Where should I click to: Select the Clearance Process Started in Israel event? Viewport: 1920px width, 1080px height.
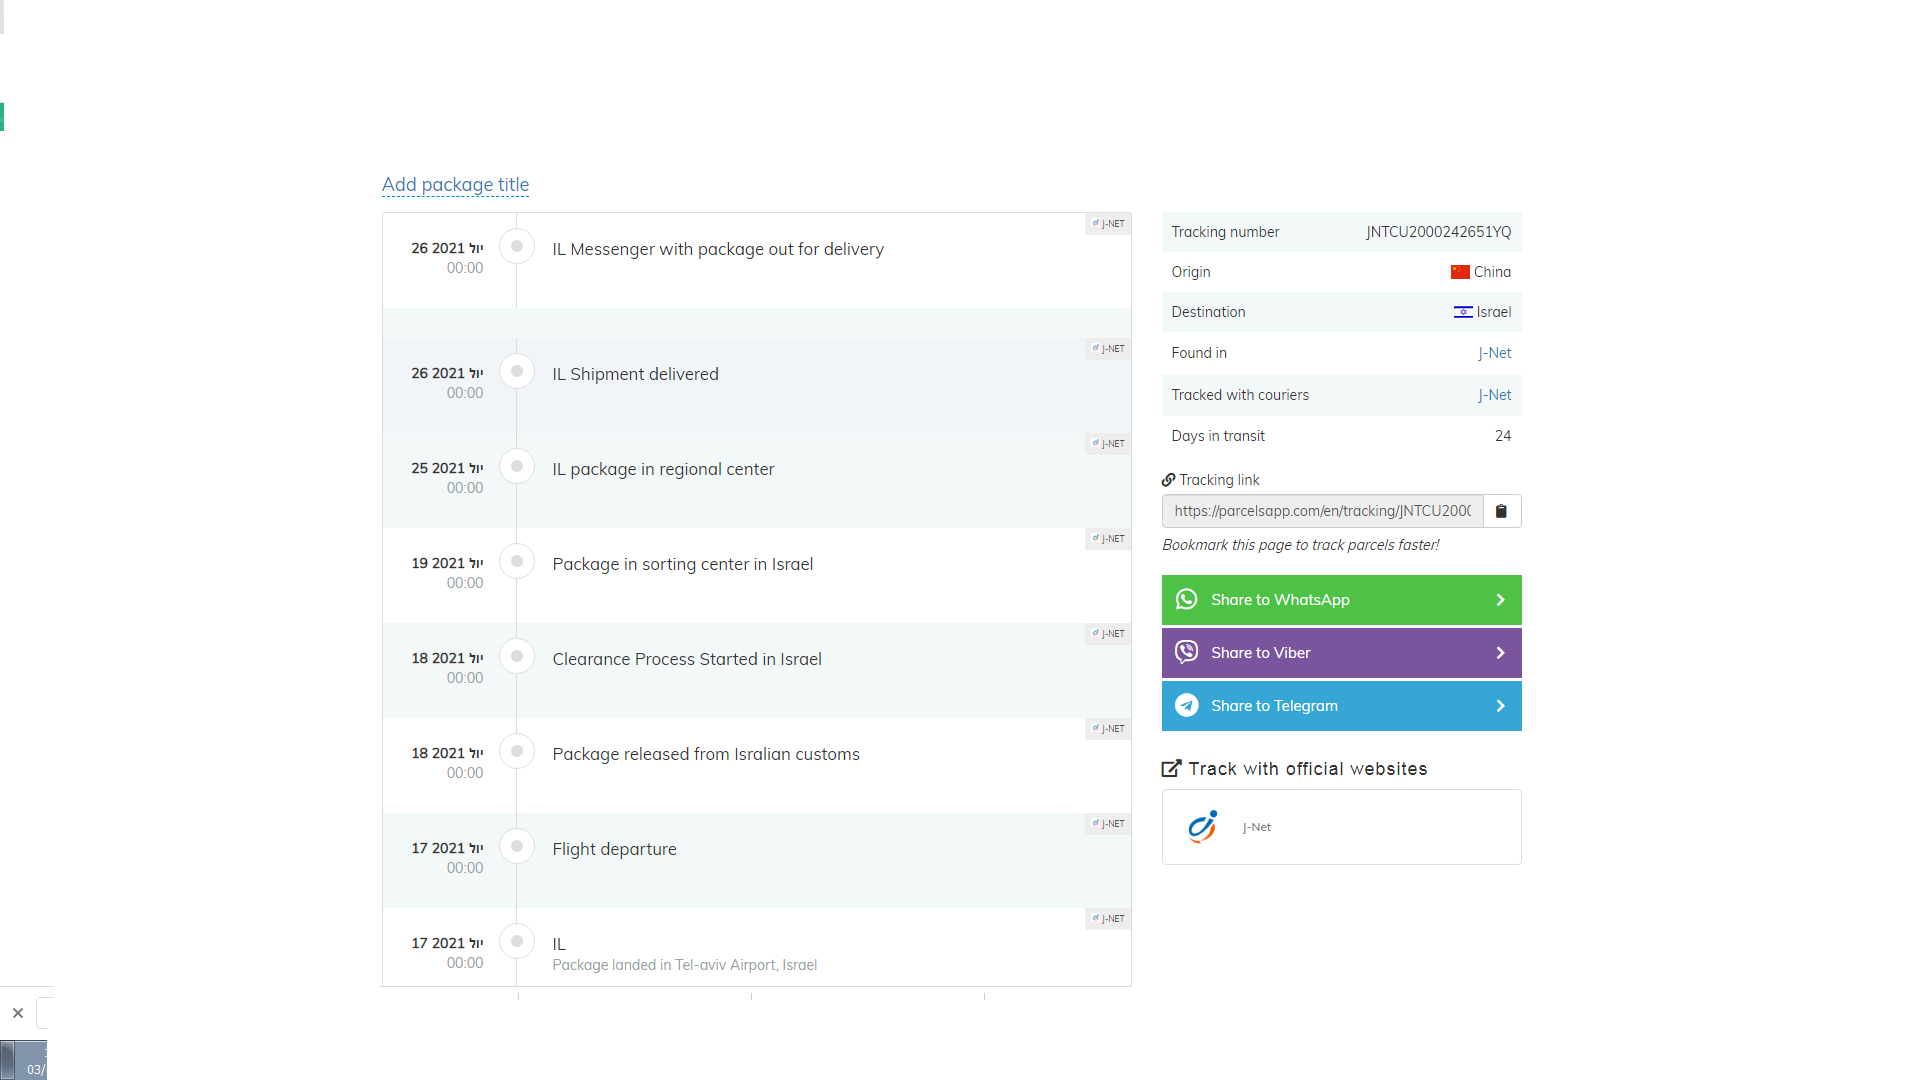click(x=687, y=659)
